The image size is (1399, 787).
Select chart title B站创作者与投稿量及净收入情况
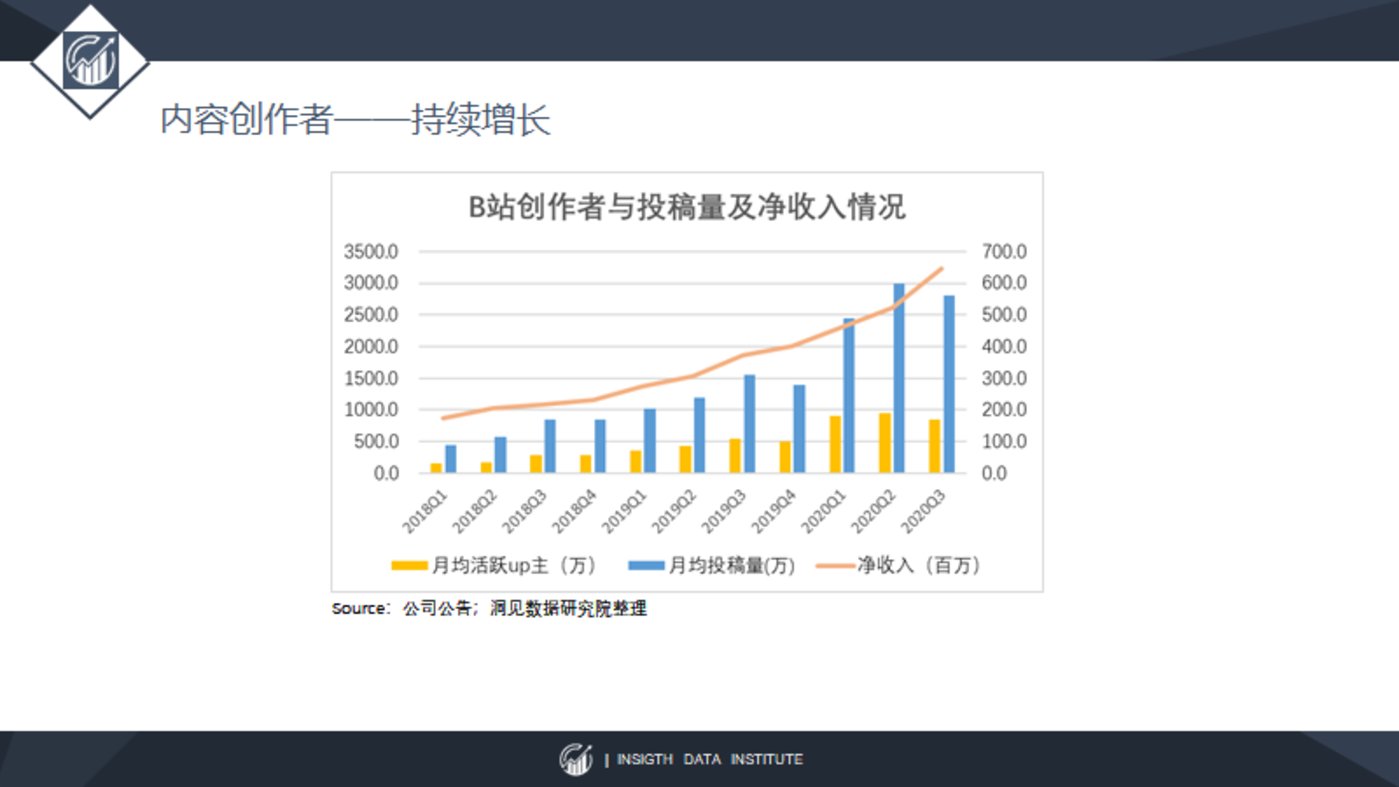[687, 207]
